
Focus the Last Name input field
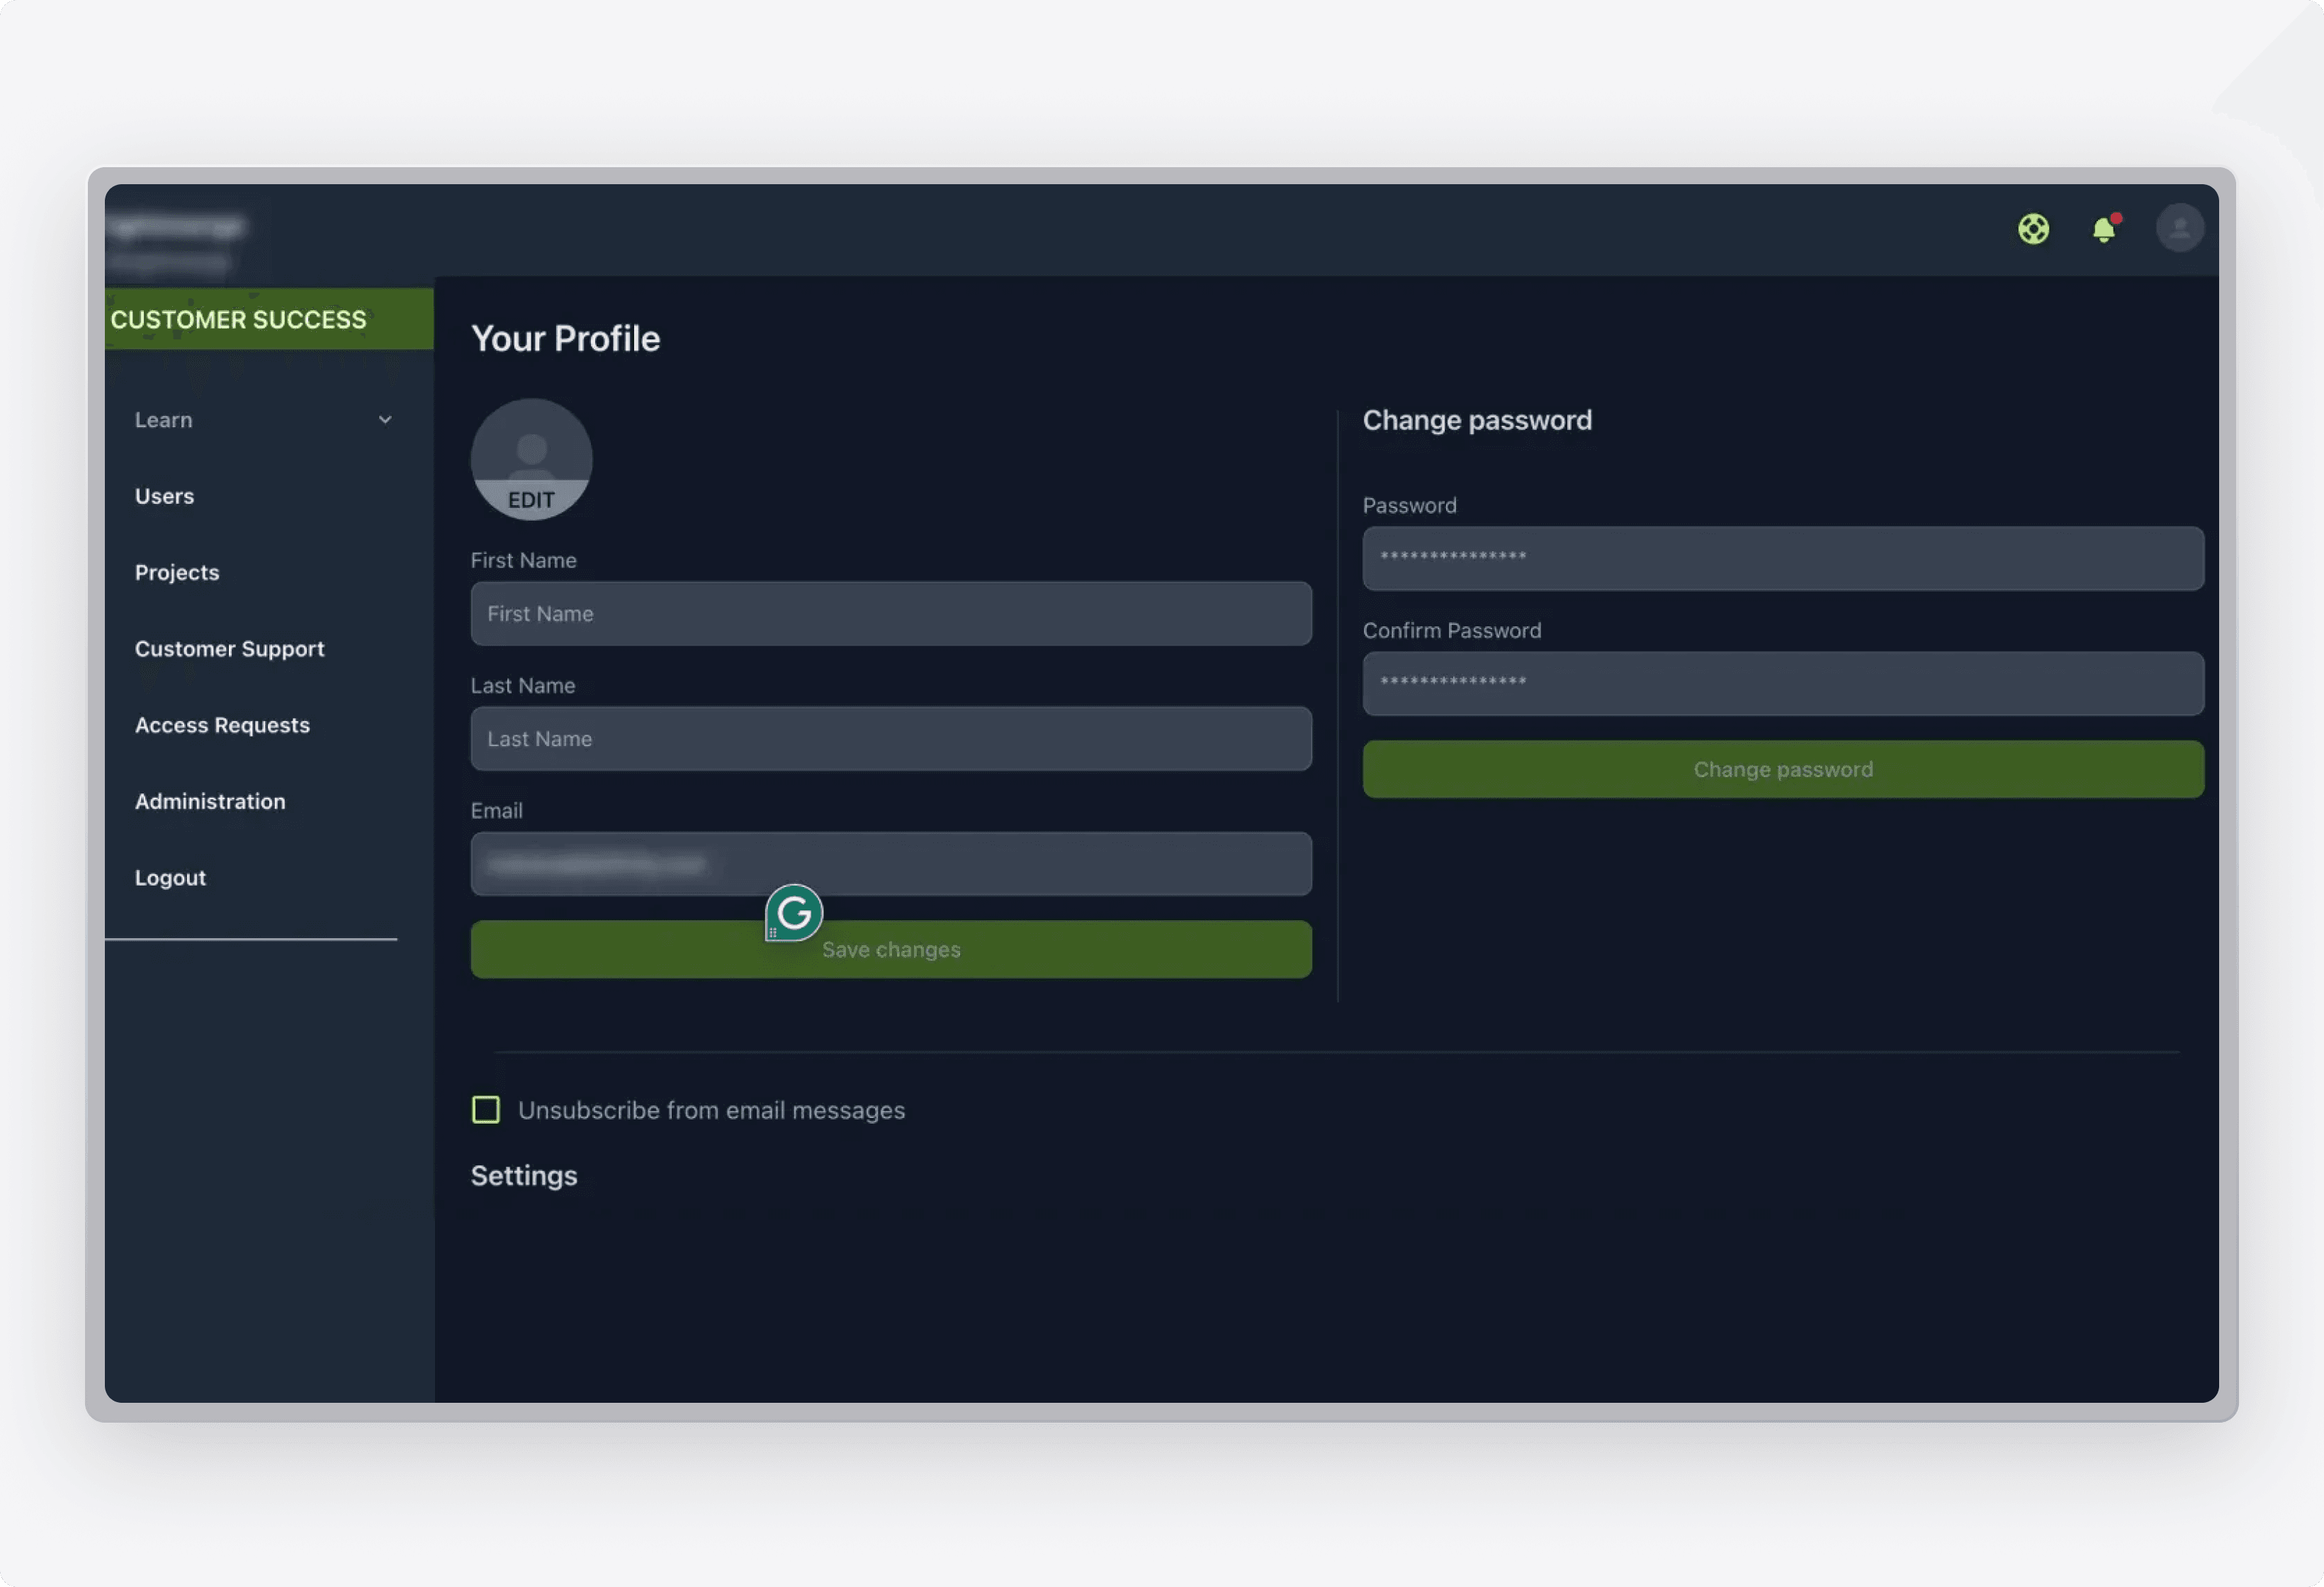tap(891, 738)
